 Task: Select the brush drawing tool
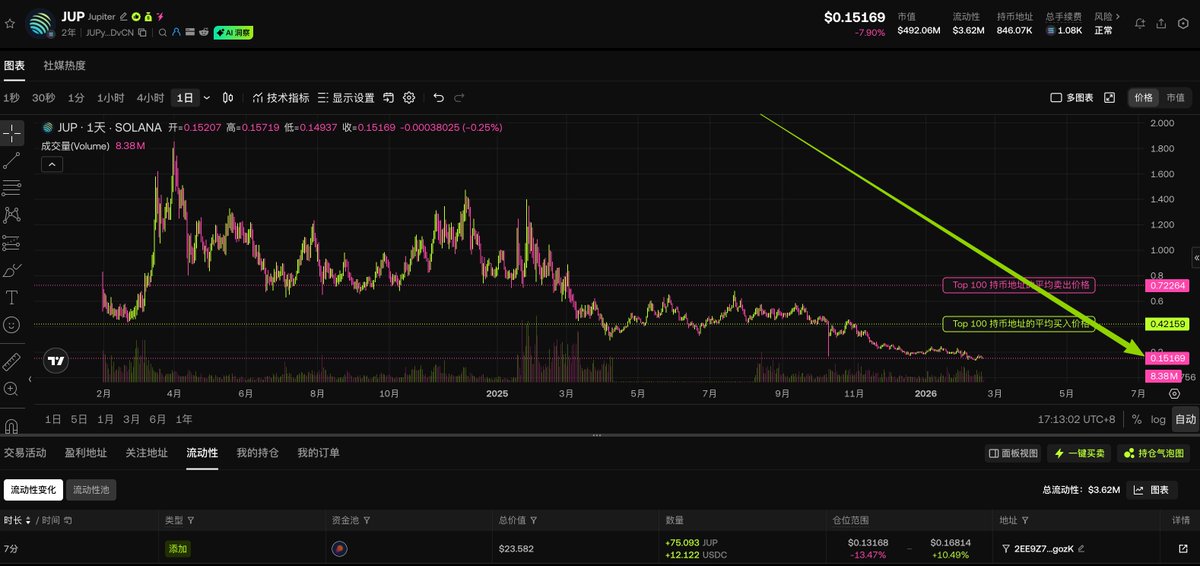click(x=12, y=270)
